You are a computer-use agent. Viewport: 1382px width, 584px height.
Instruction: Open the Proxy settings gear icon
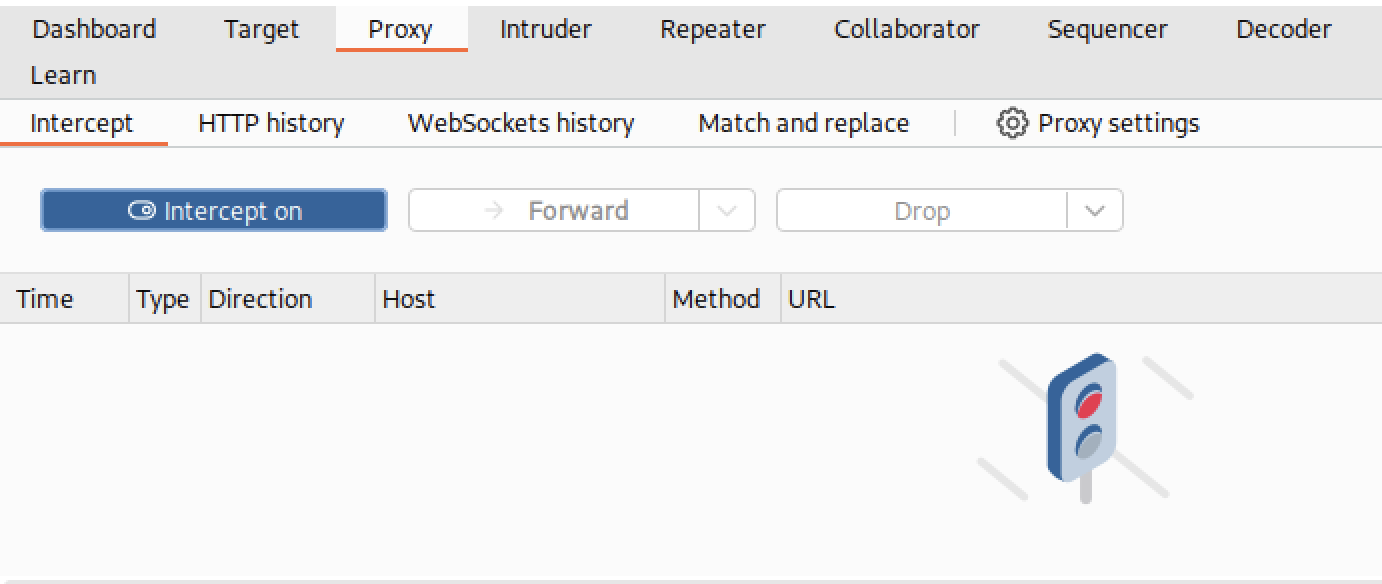tap(1012, 124)
